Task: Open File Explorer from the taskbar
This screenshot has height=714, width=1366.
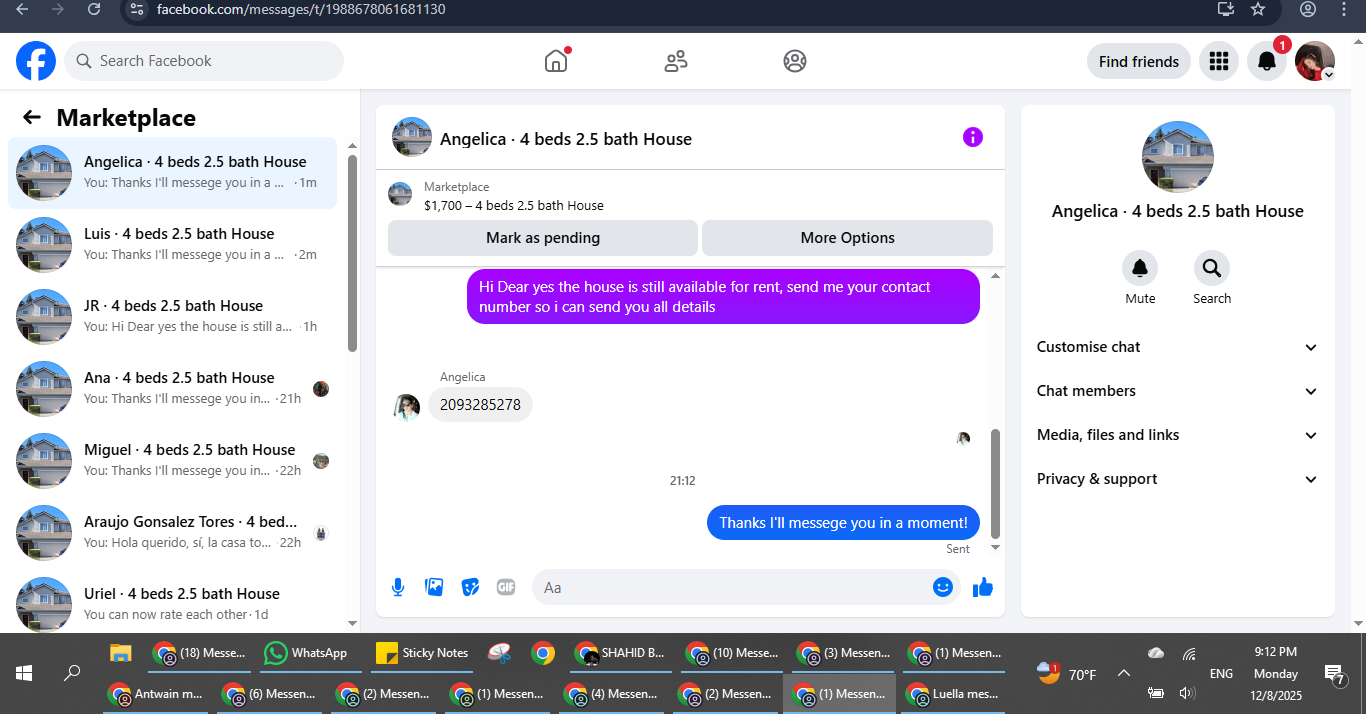Action: point(121,653)
